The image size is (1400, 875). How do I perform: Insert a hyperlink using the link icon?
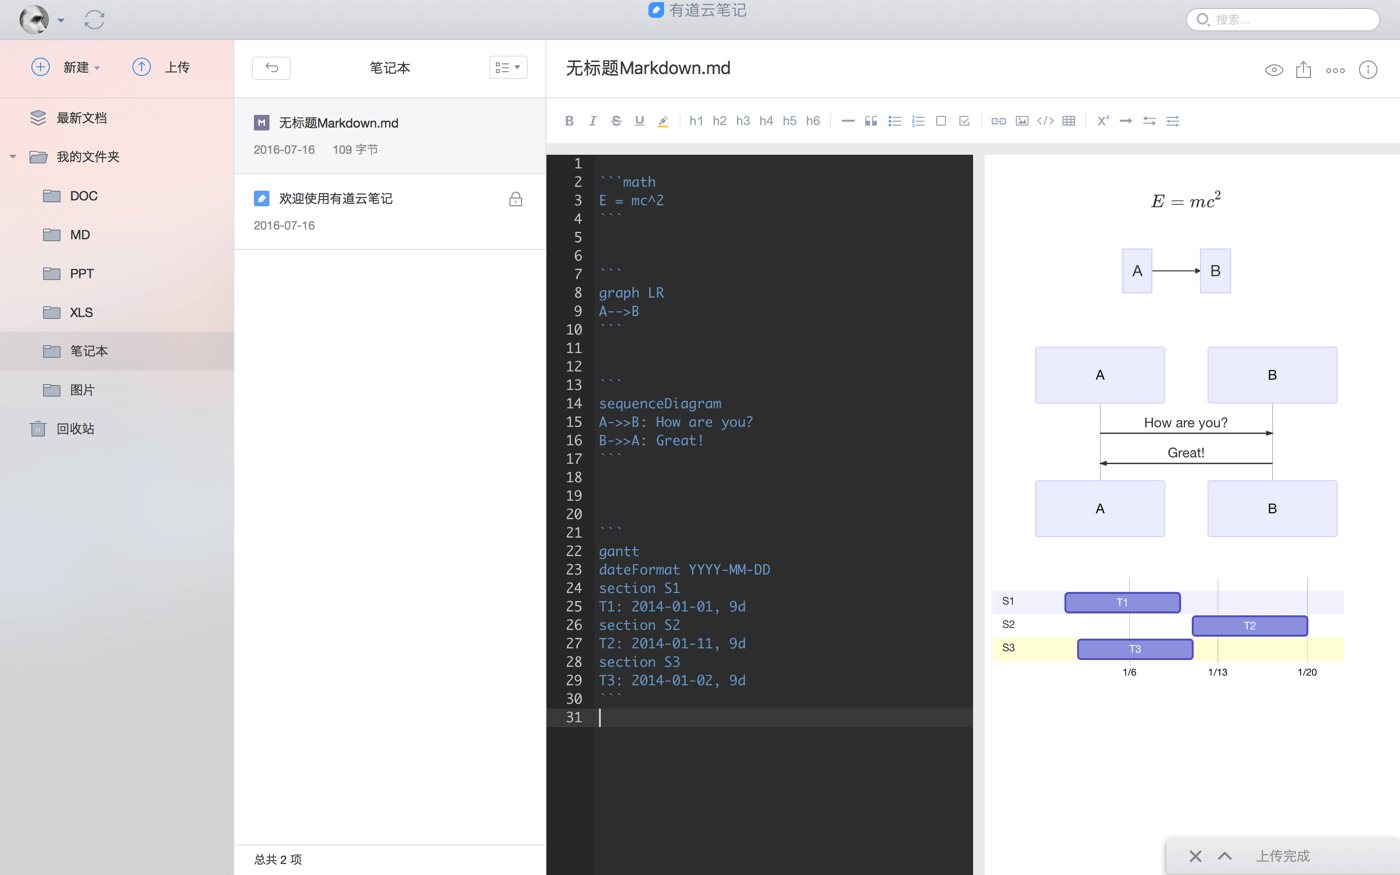(x=998, y=121)
